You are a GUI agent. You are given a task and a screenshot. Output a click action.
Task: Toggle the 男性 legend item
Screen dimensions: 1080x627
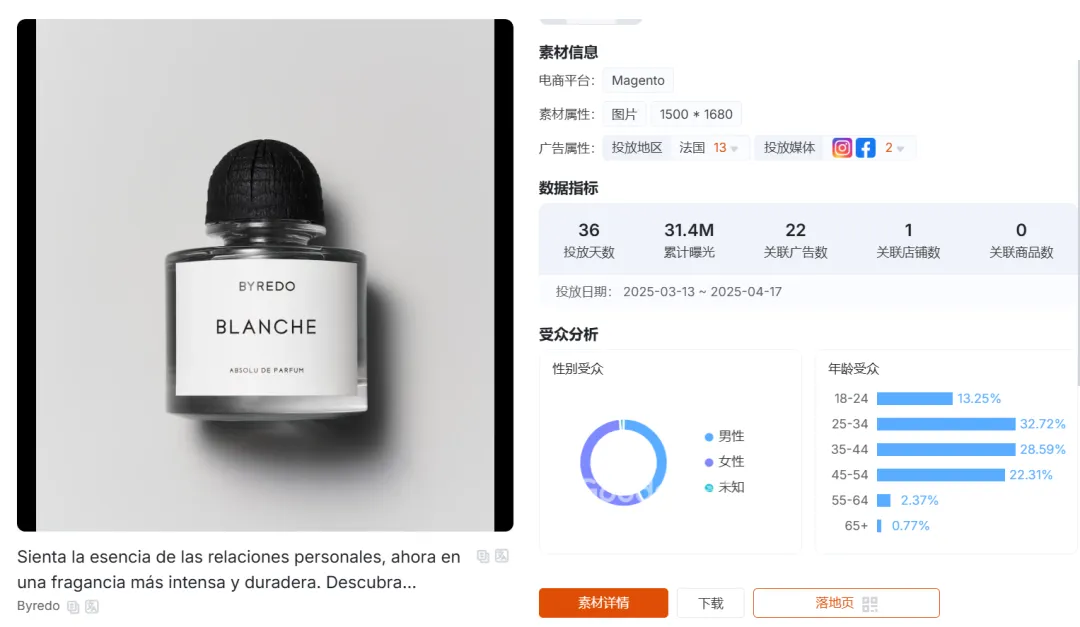point(725,436)
